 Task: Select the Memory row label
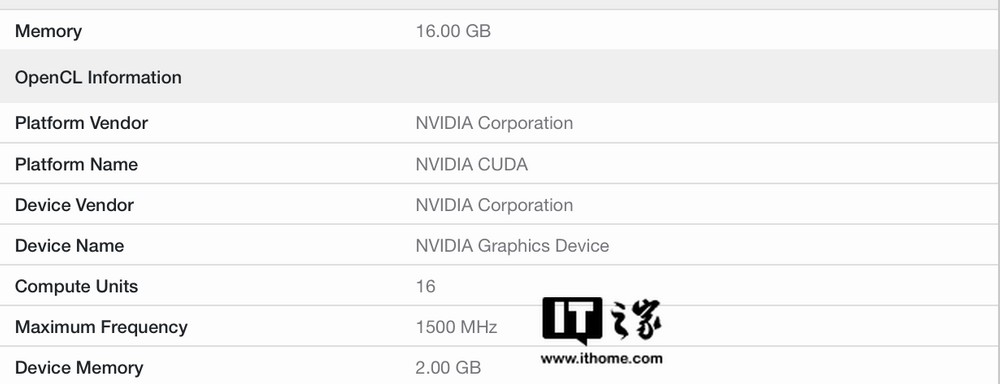tap(48, 31)
